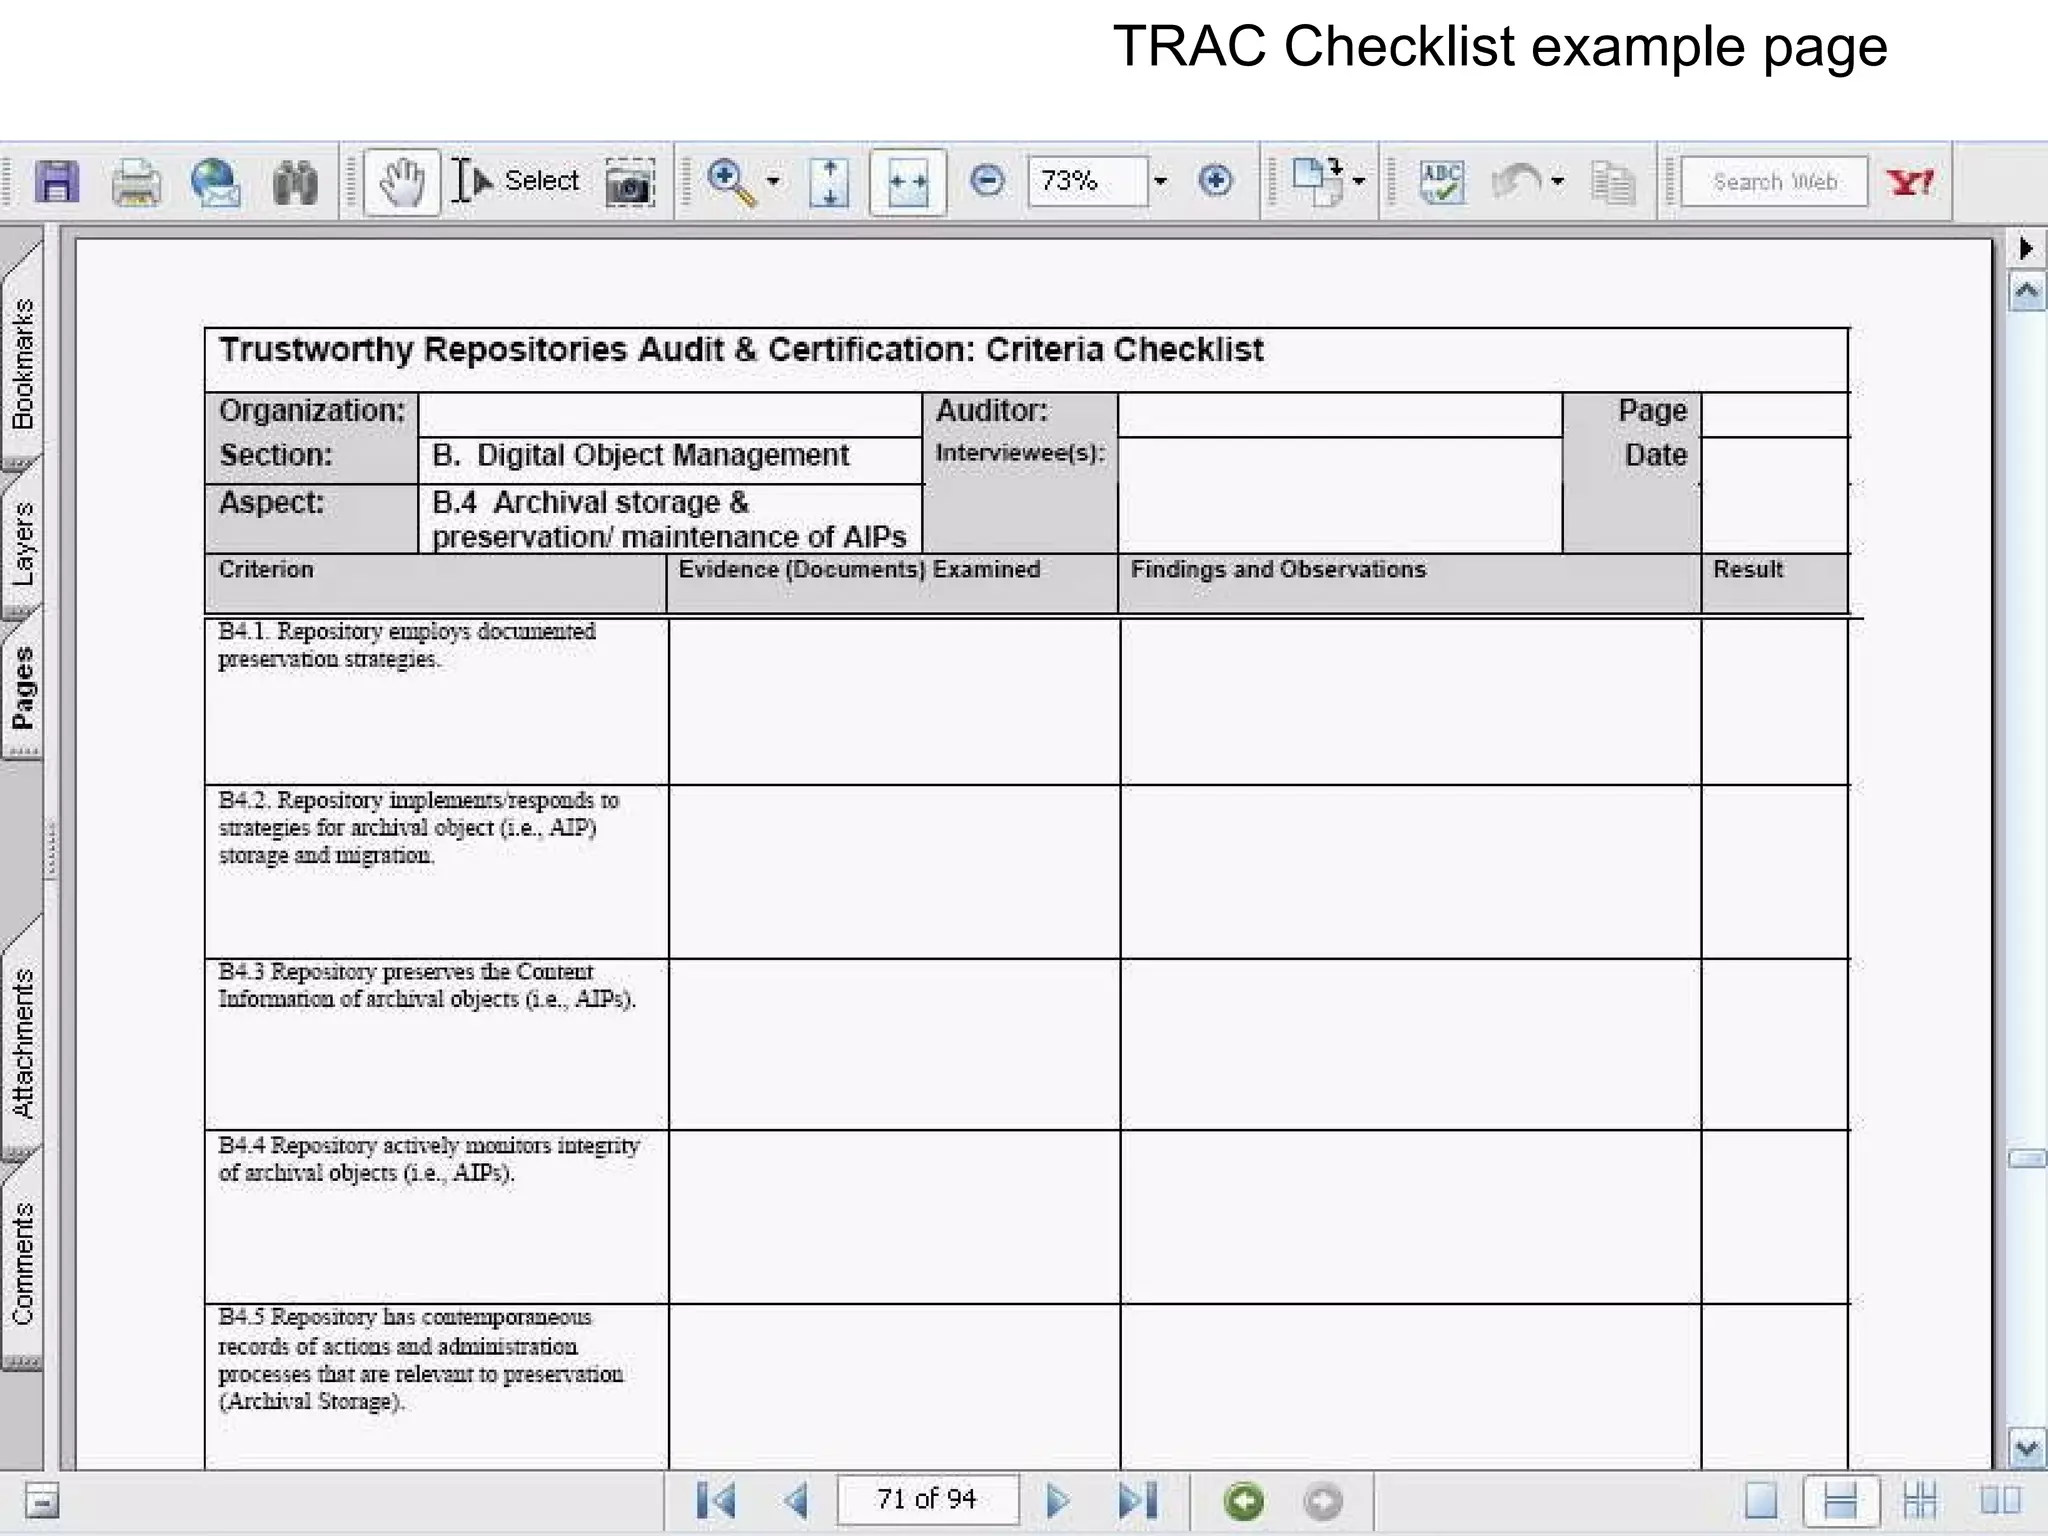Click the 73% zoom field
Screen dimensions: 2048x1536
coord(1088,181)
